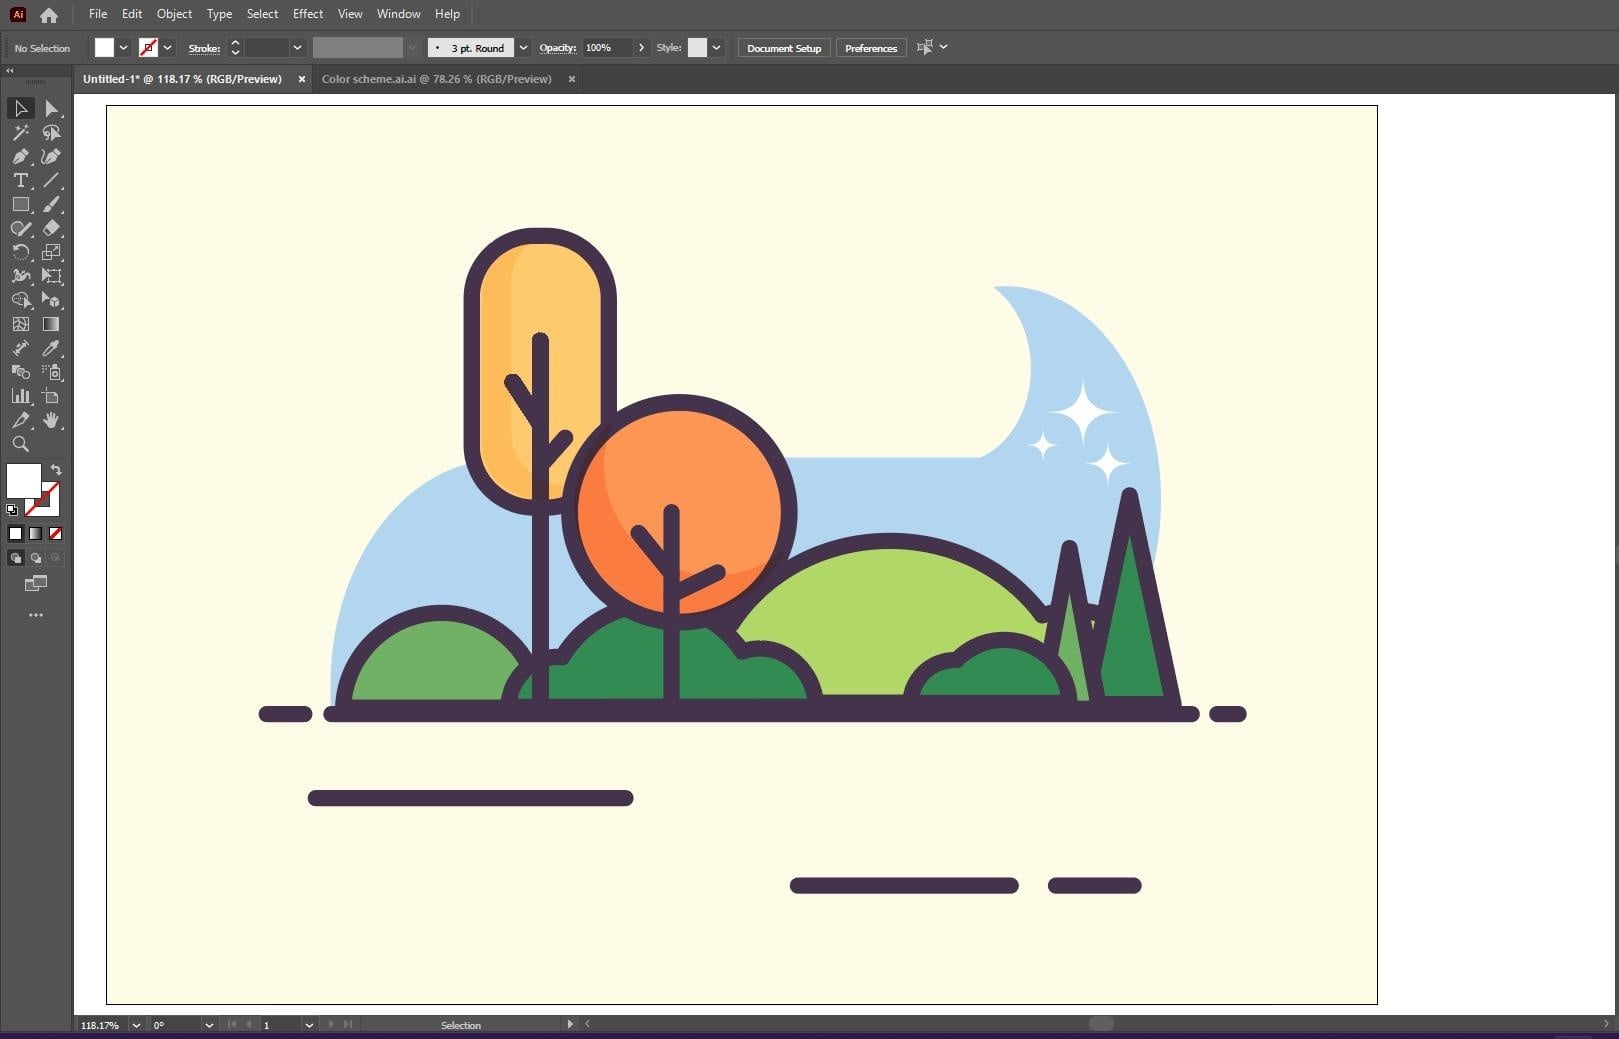1619x1039 pixels.
Task: Open Edit Toolbar three-dots button
Action: [36, 615]
